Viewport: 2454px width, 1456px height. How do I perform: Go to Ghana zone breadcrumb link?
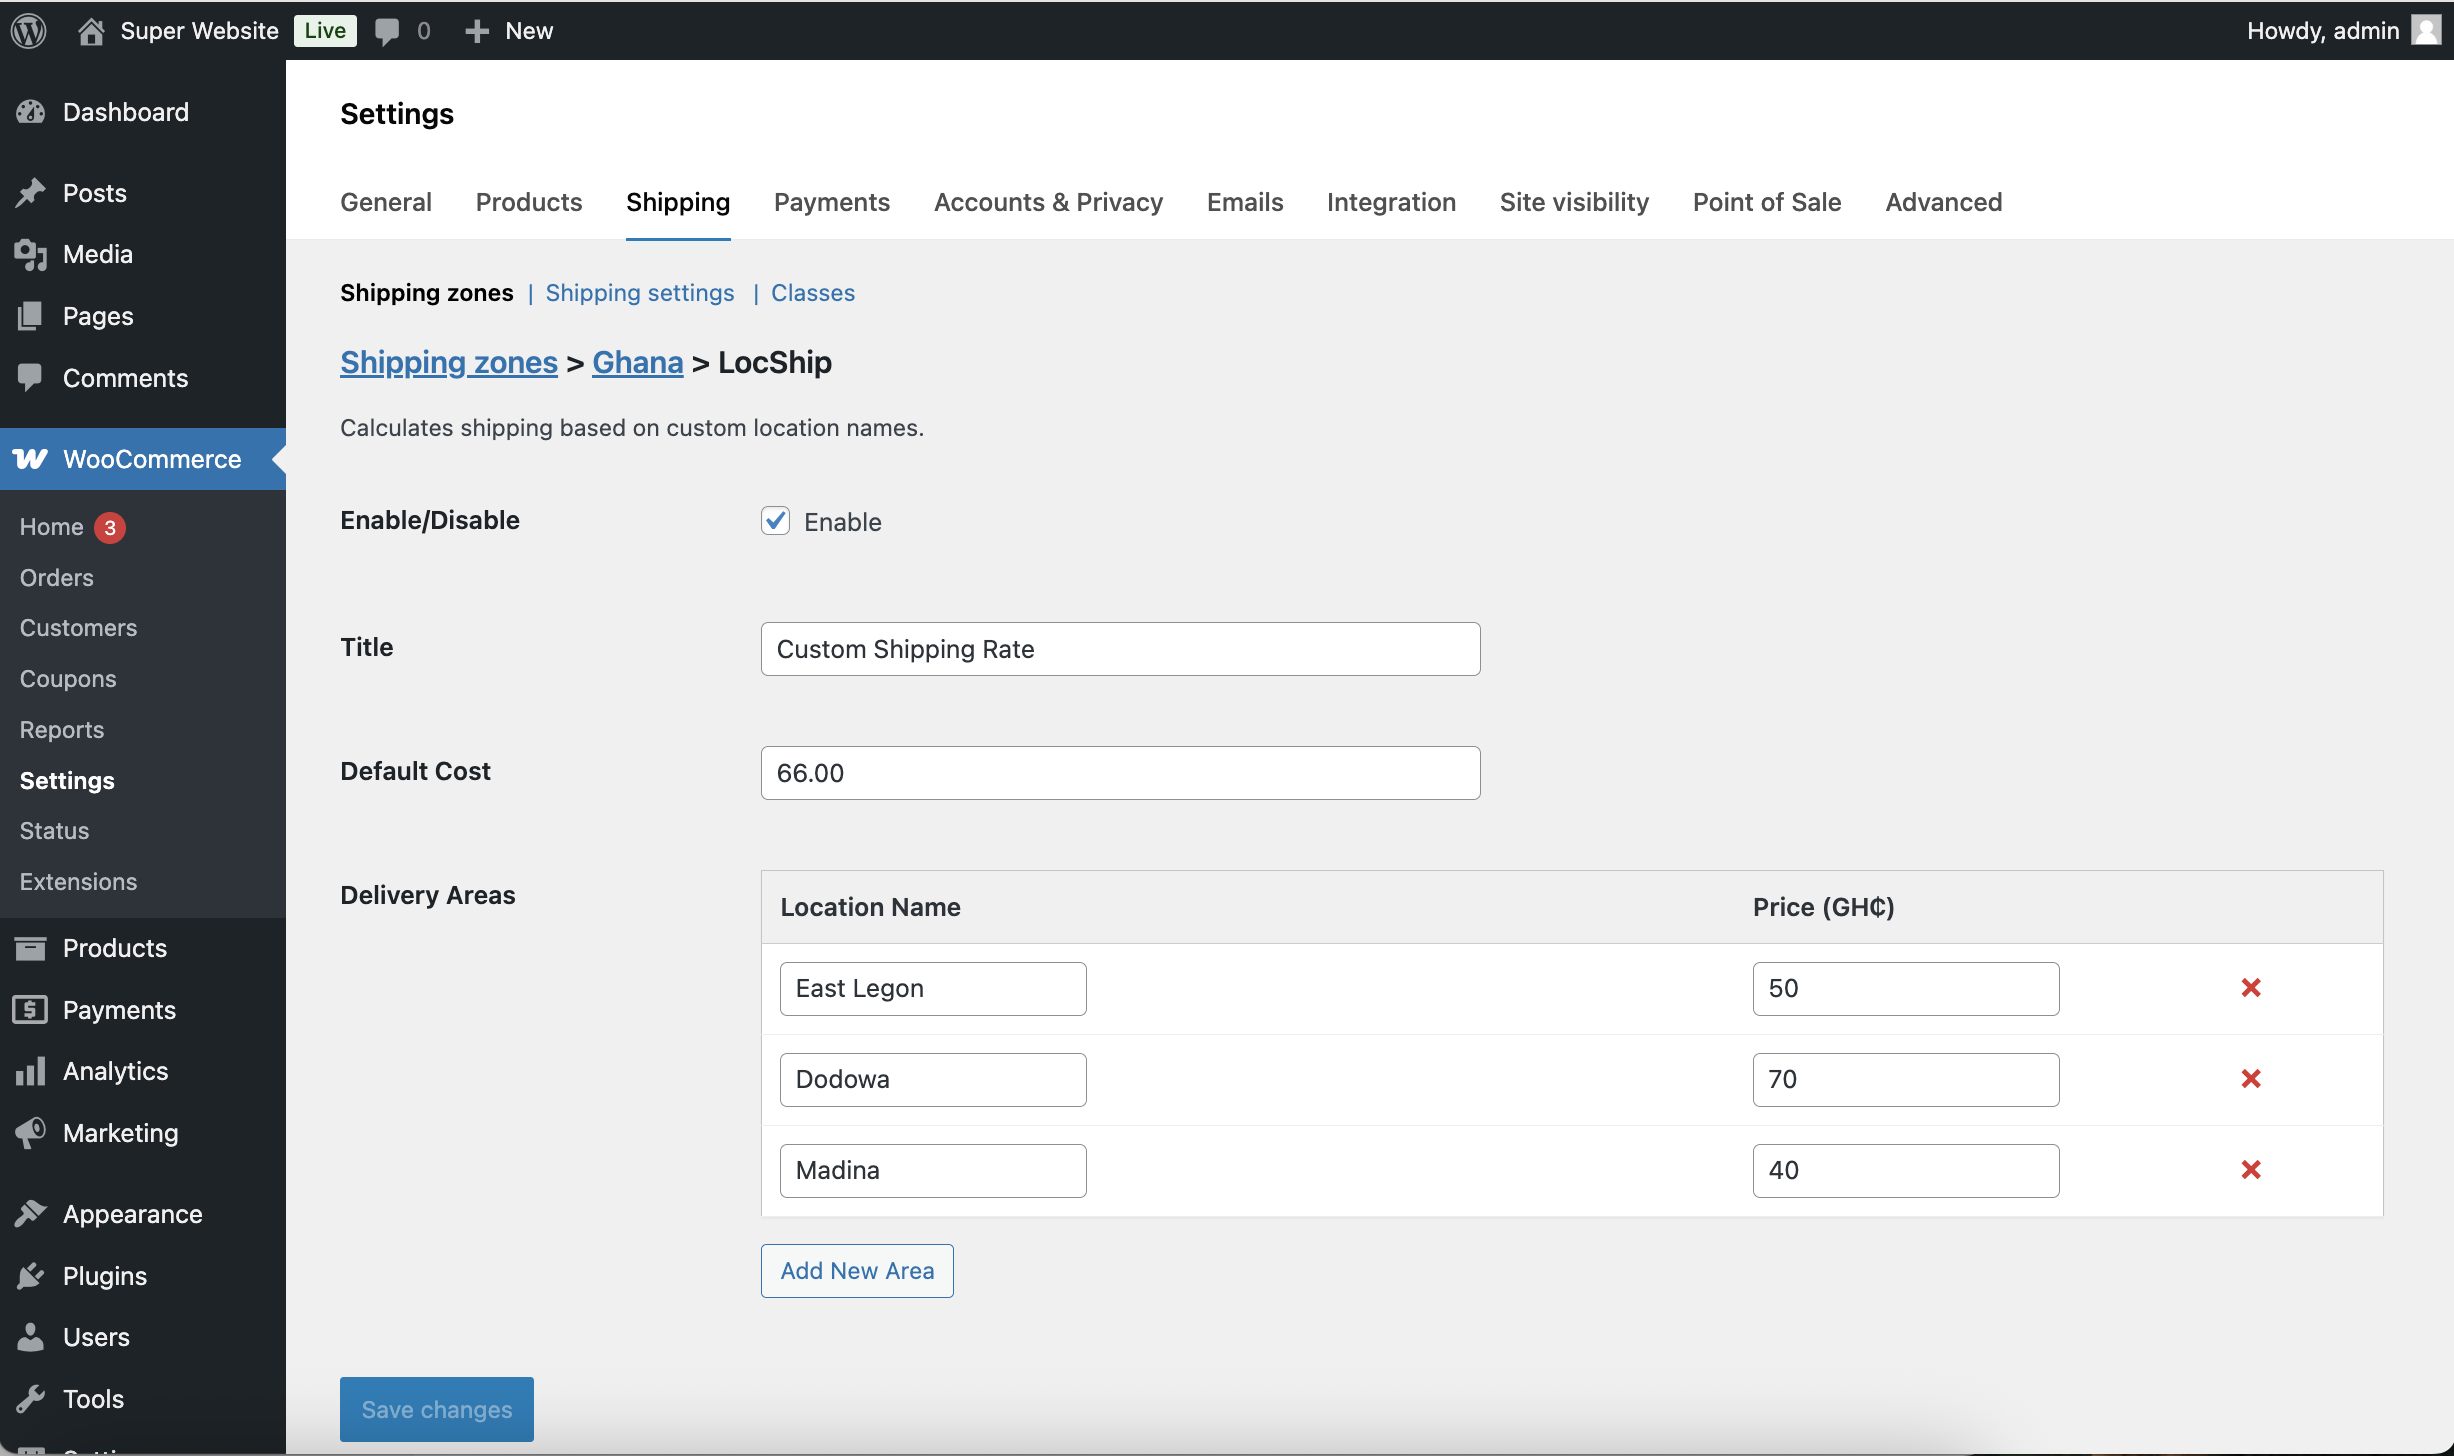click(x=637, y=362)
